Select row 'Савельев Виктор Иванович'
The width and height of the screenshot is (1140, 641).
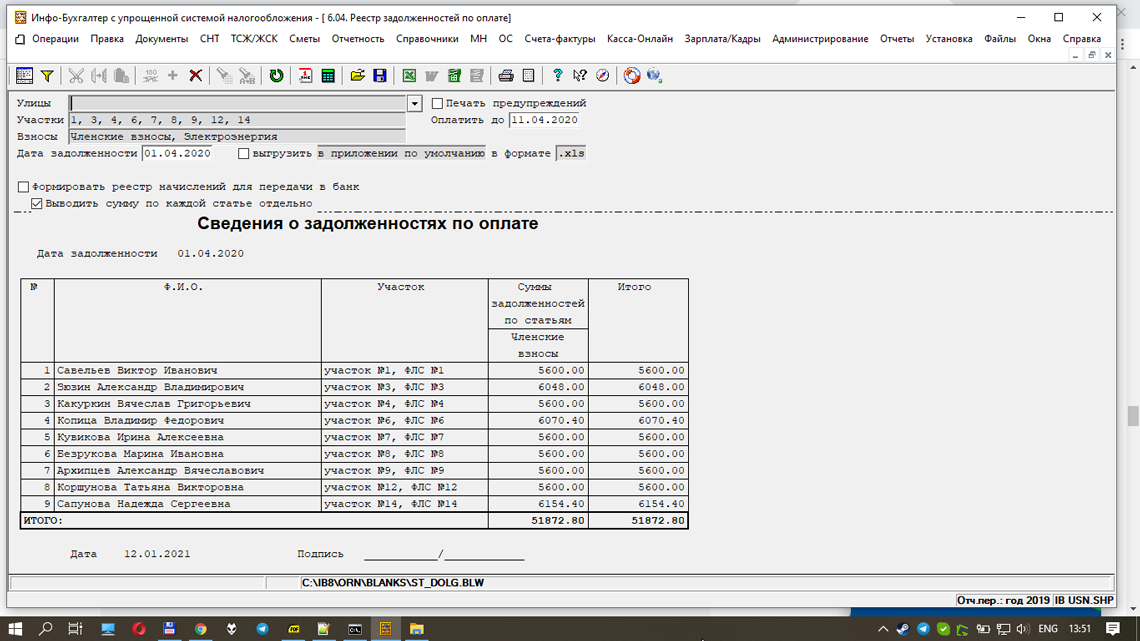point(354,371)
